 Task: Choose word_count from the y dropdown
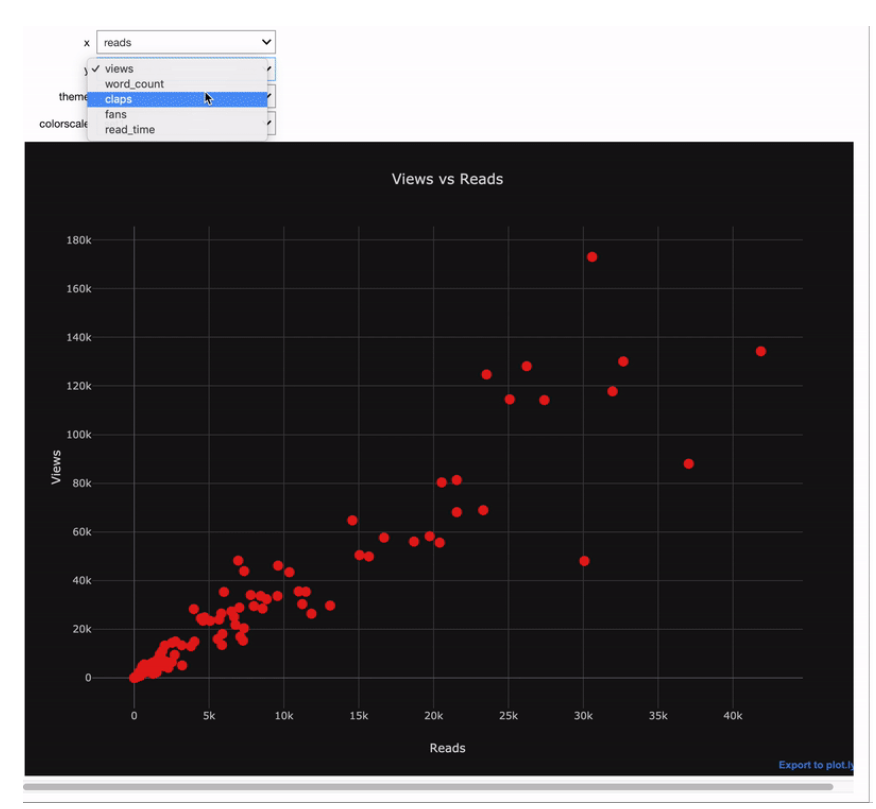177,84
